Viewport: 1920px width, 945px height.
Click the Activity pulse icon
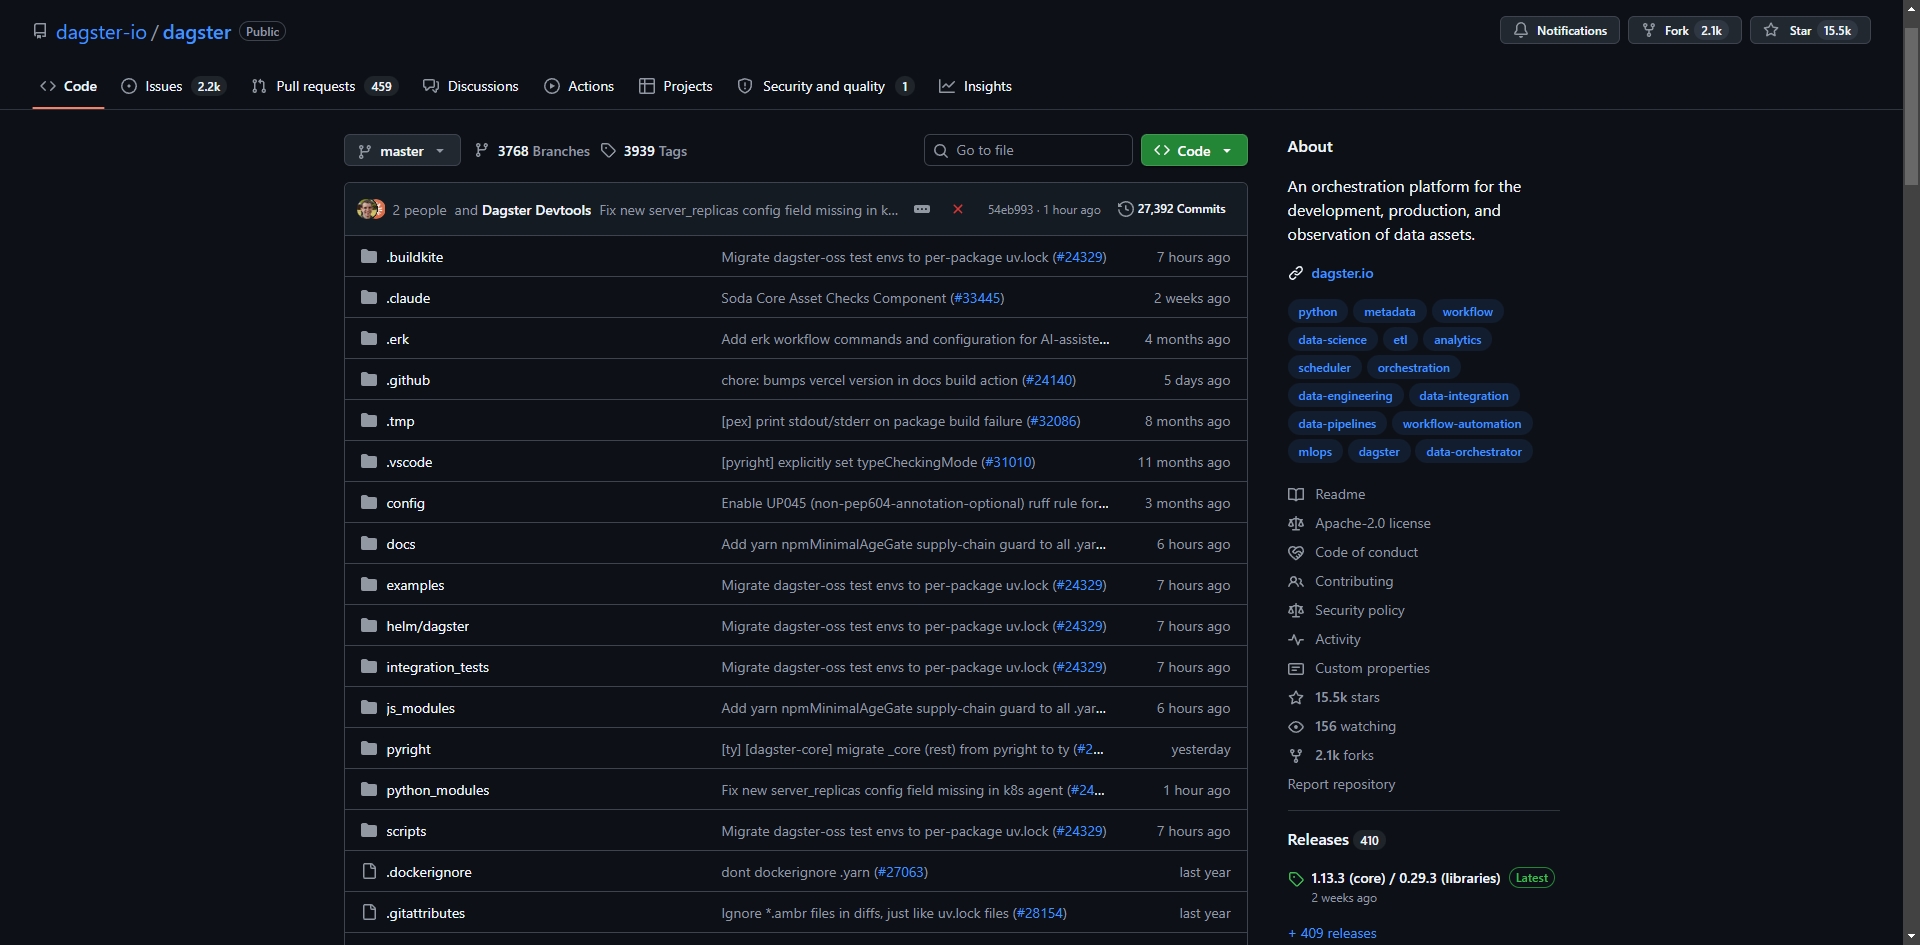pos(1296,639)
